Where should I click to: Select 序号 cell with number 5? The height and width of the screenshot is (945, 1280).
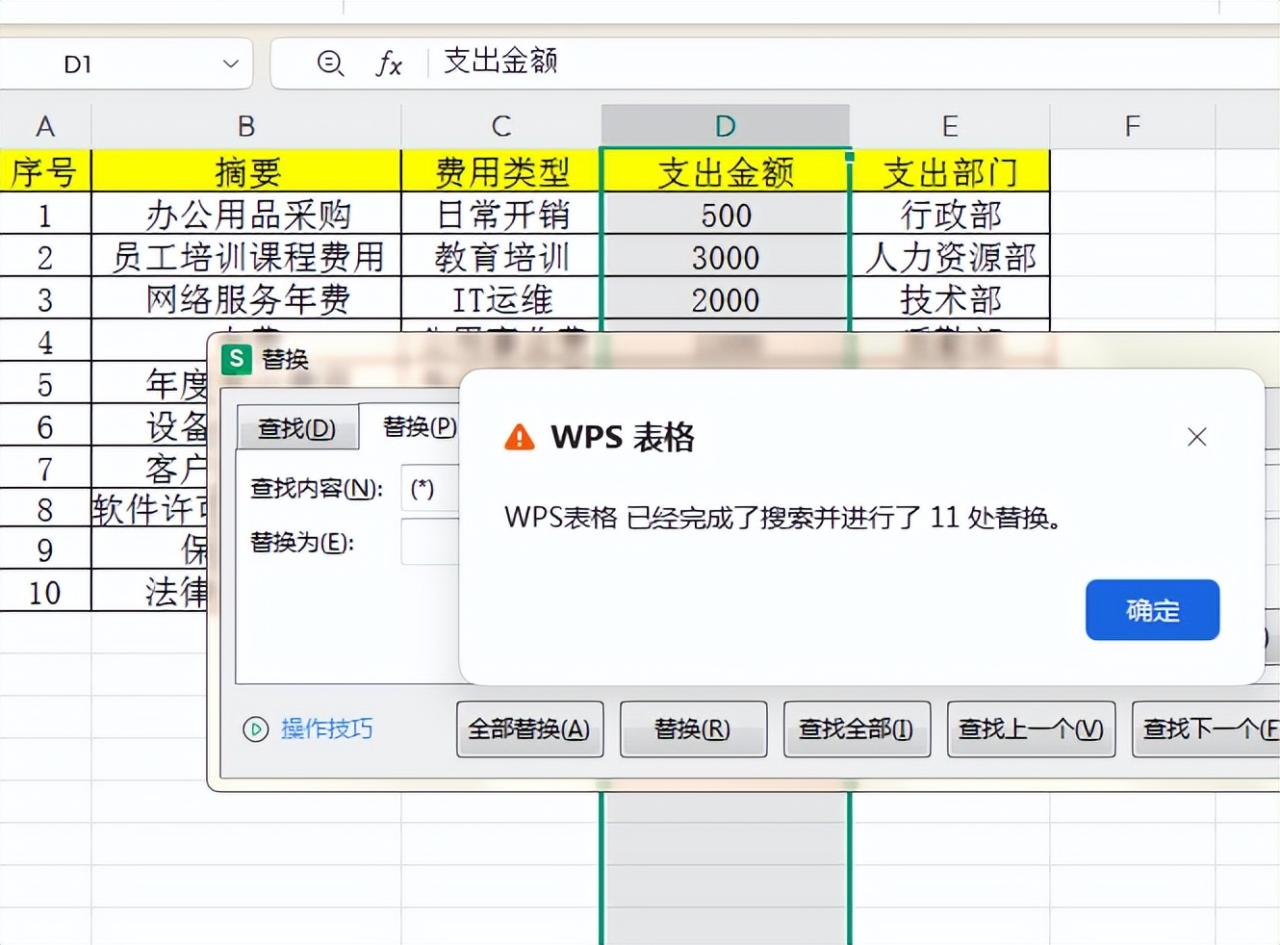(x=45, y=383)
